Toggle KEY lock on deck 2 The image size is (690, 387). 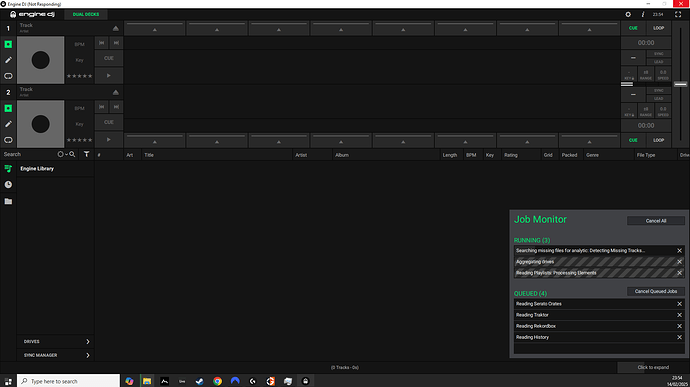tap(629, 111)
